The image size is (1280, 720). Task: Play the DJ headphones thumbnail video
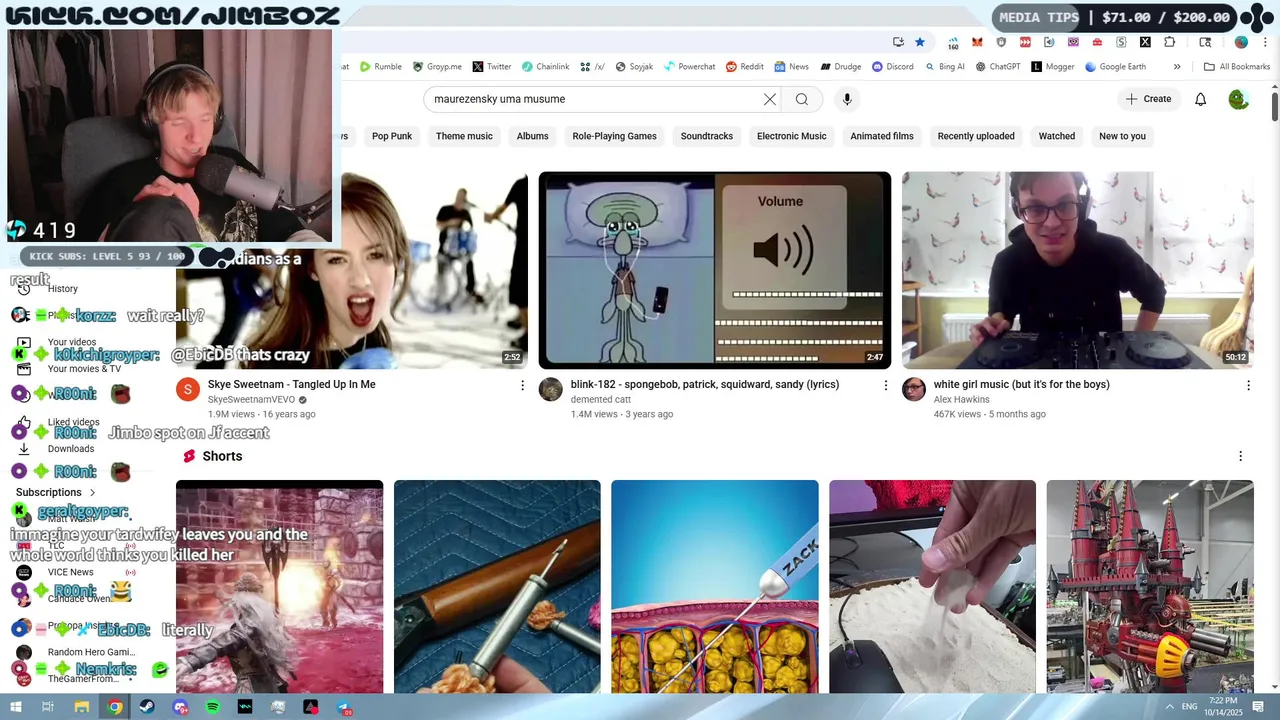click(x=1078, y=270)
